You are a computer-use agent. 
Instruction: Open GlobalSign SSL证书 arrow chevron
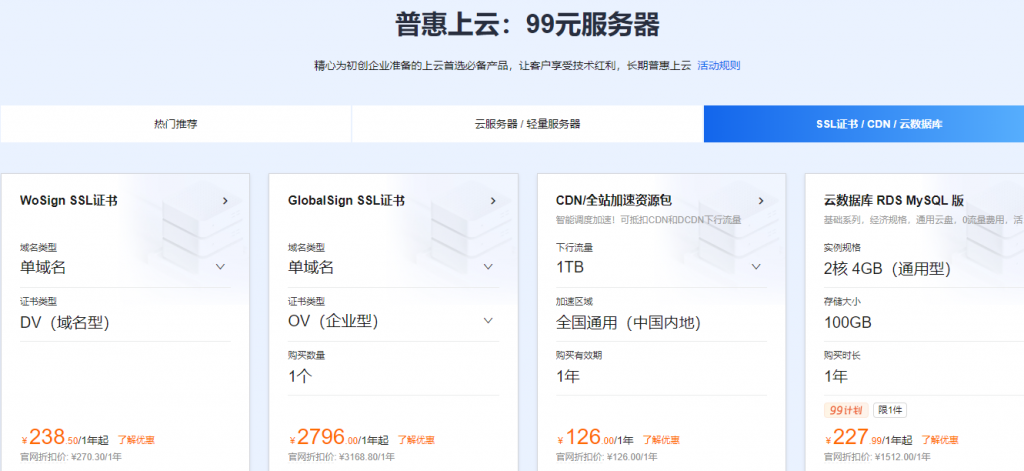click(493, 201)
